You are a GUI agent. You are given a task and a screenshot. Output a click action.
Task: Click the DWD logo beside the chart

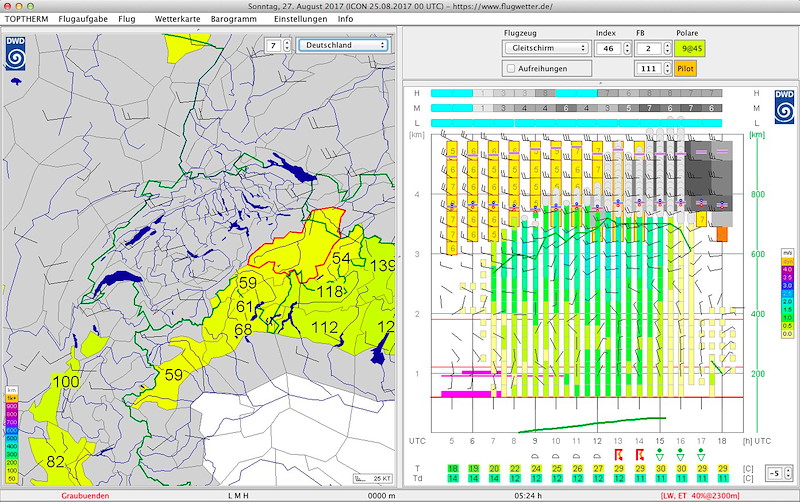tap(784, 107)
